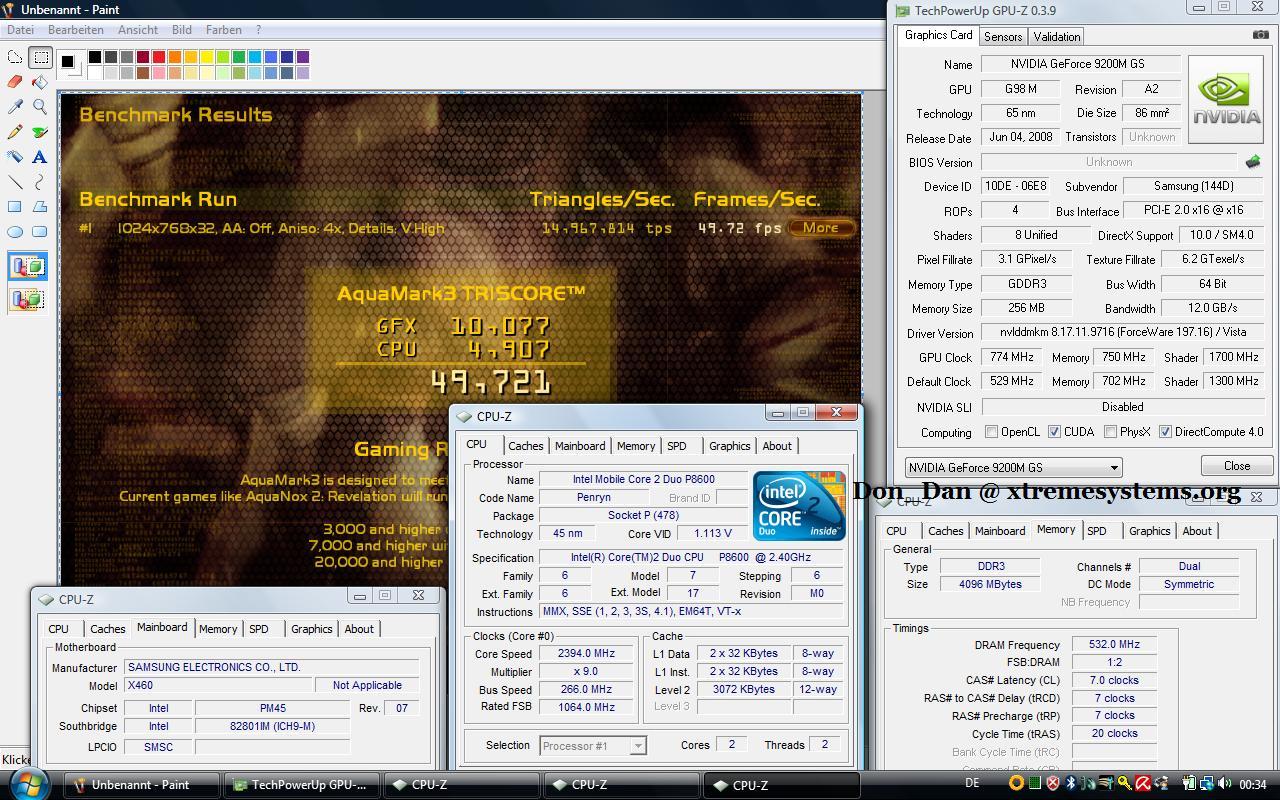Open the Windows Start orb
The height and width of the screenshot is (800, 1280).
29,783
